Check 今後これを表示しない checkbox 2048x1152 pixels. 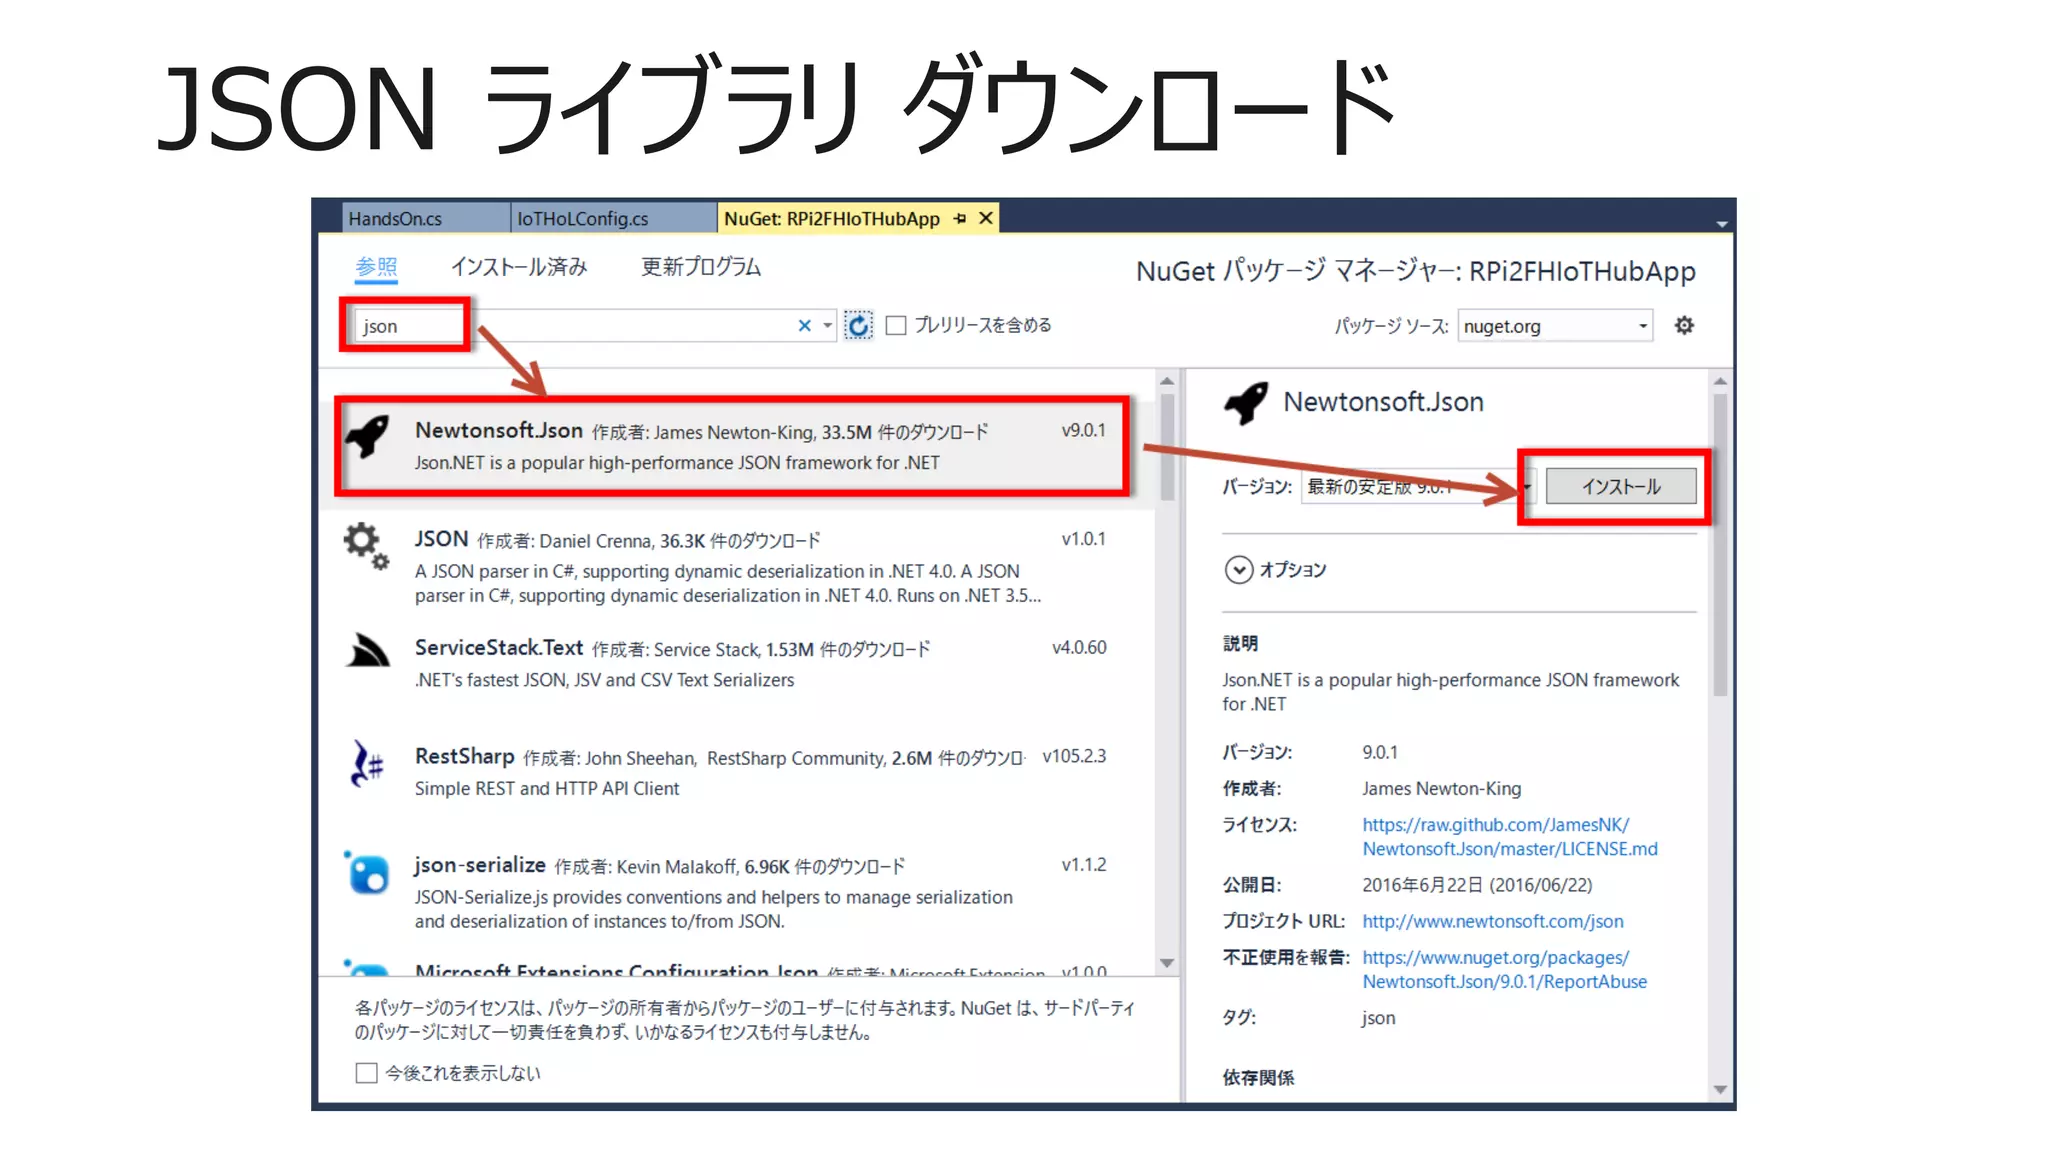click(366, 1073)
